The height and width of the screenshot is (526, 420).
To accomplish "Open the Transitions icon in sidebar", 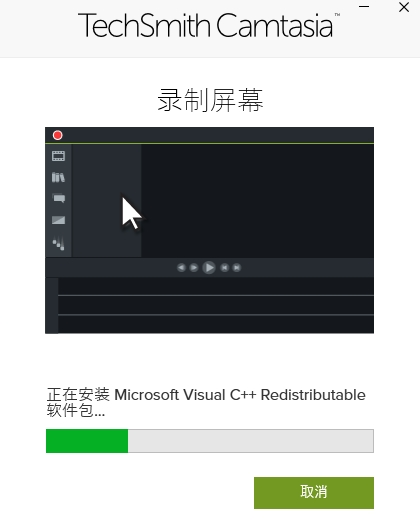I will 58,220.
